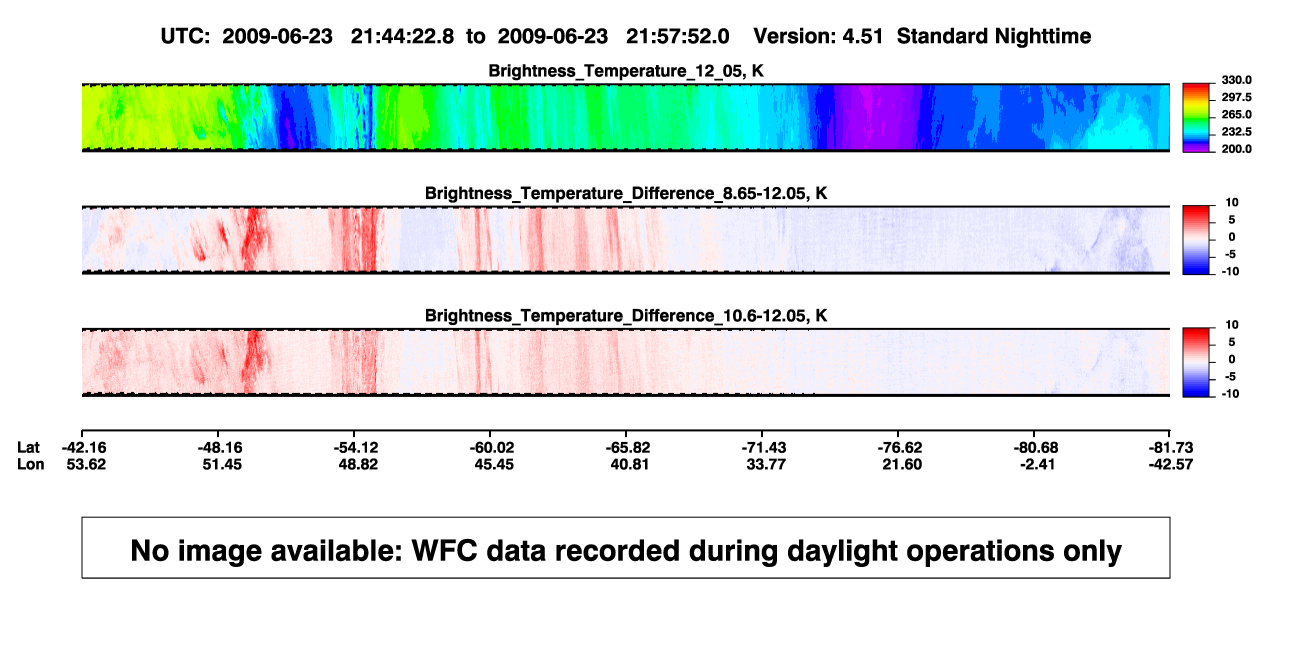Click the Standard Nighttime label
The height and width of the screenshot is (667, 1300).
(x=994, y=36)
